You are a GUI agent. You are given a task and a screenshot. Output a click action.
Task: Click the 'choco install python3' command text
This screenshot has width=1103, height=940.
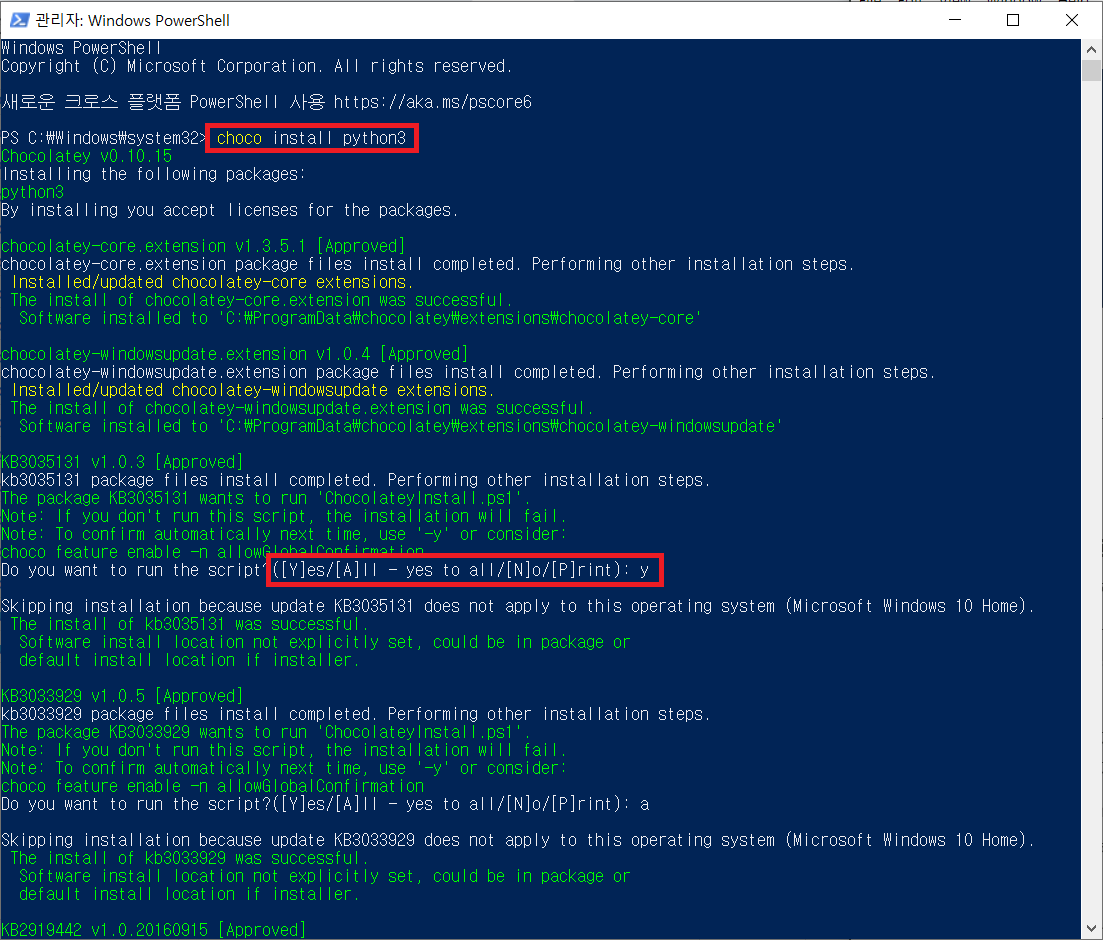pyautogui.click(x=311, y=138)
